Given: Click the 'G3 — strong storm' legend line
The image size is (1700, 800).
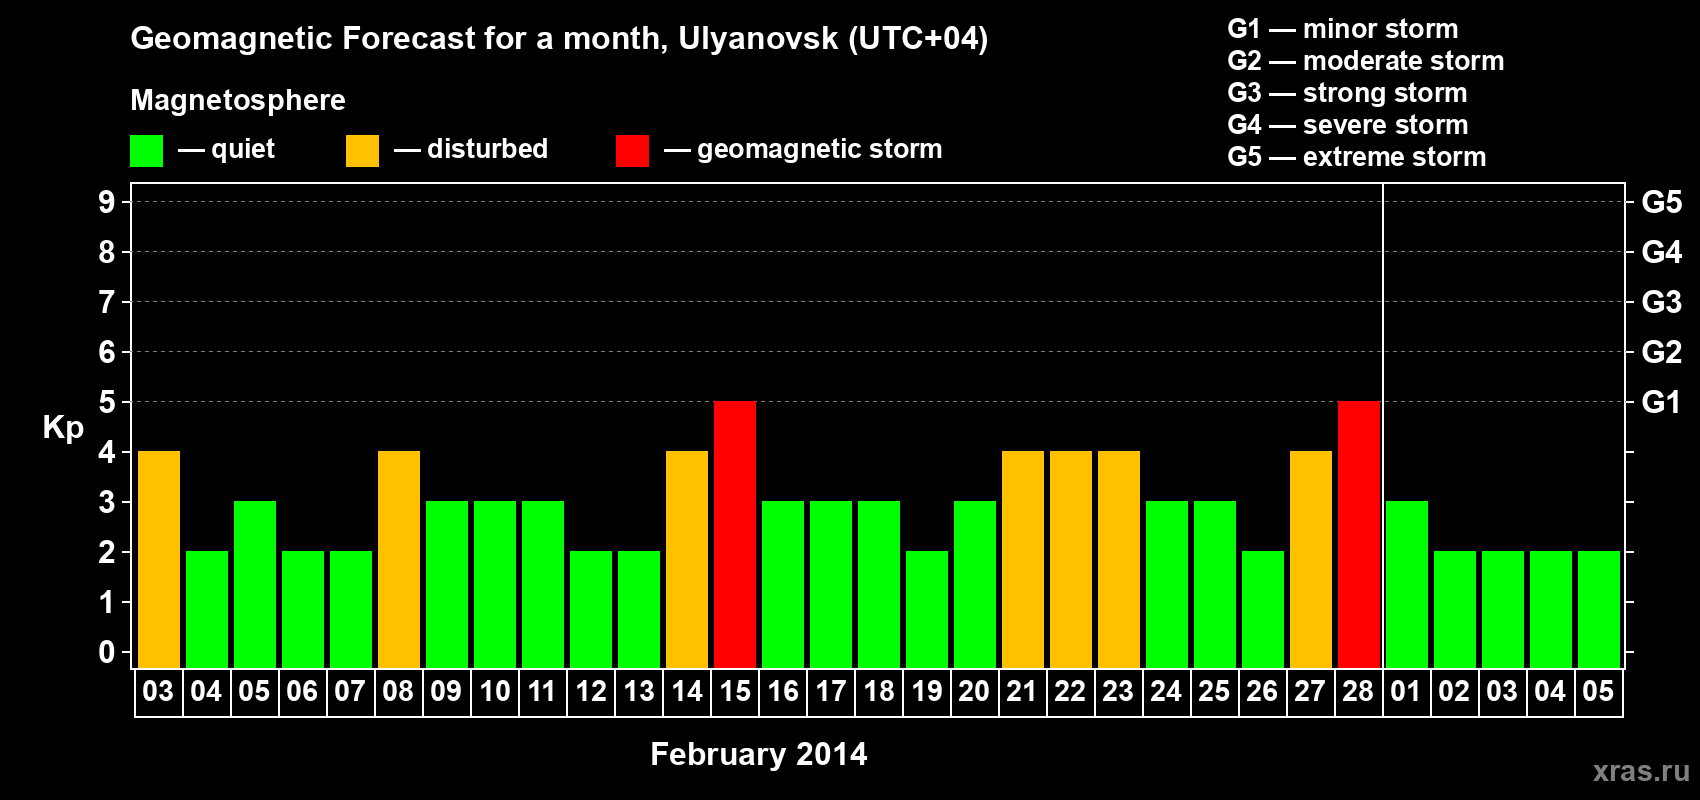Looking at the screenshot, I should tap(1348, 93).
